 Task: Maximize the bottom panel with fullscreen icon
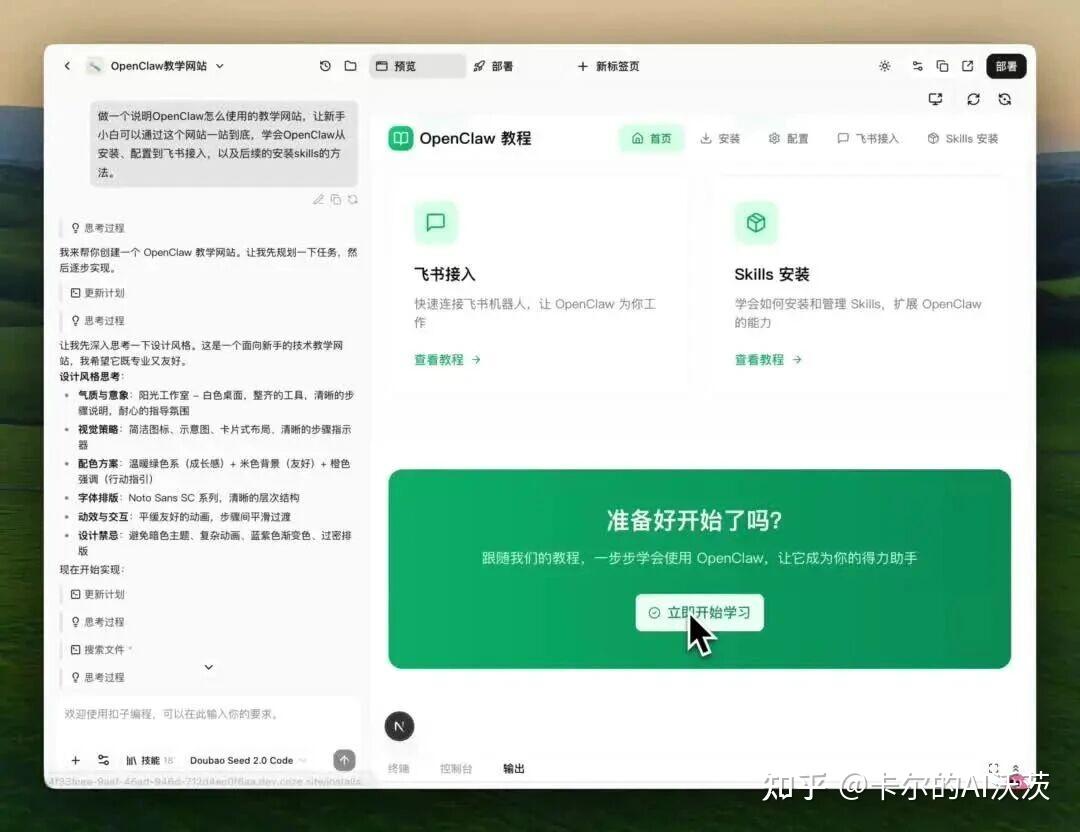tap(993, 768)
